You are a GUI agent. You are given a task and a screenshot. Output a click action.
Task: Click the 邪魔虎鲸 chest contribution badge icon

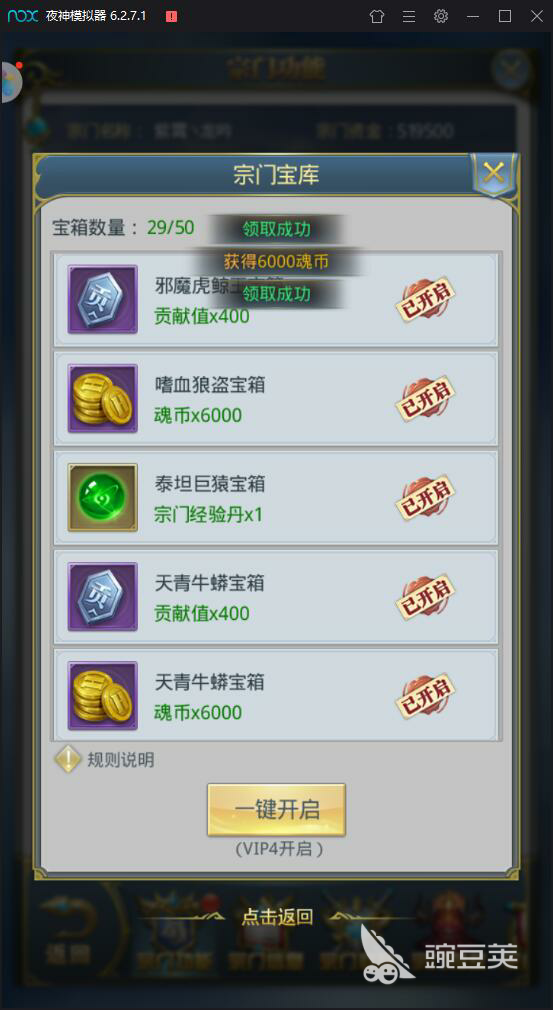click(102, 299)
